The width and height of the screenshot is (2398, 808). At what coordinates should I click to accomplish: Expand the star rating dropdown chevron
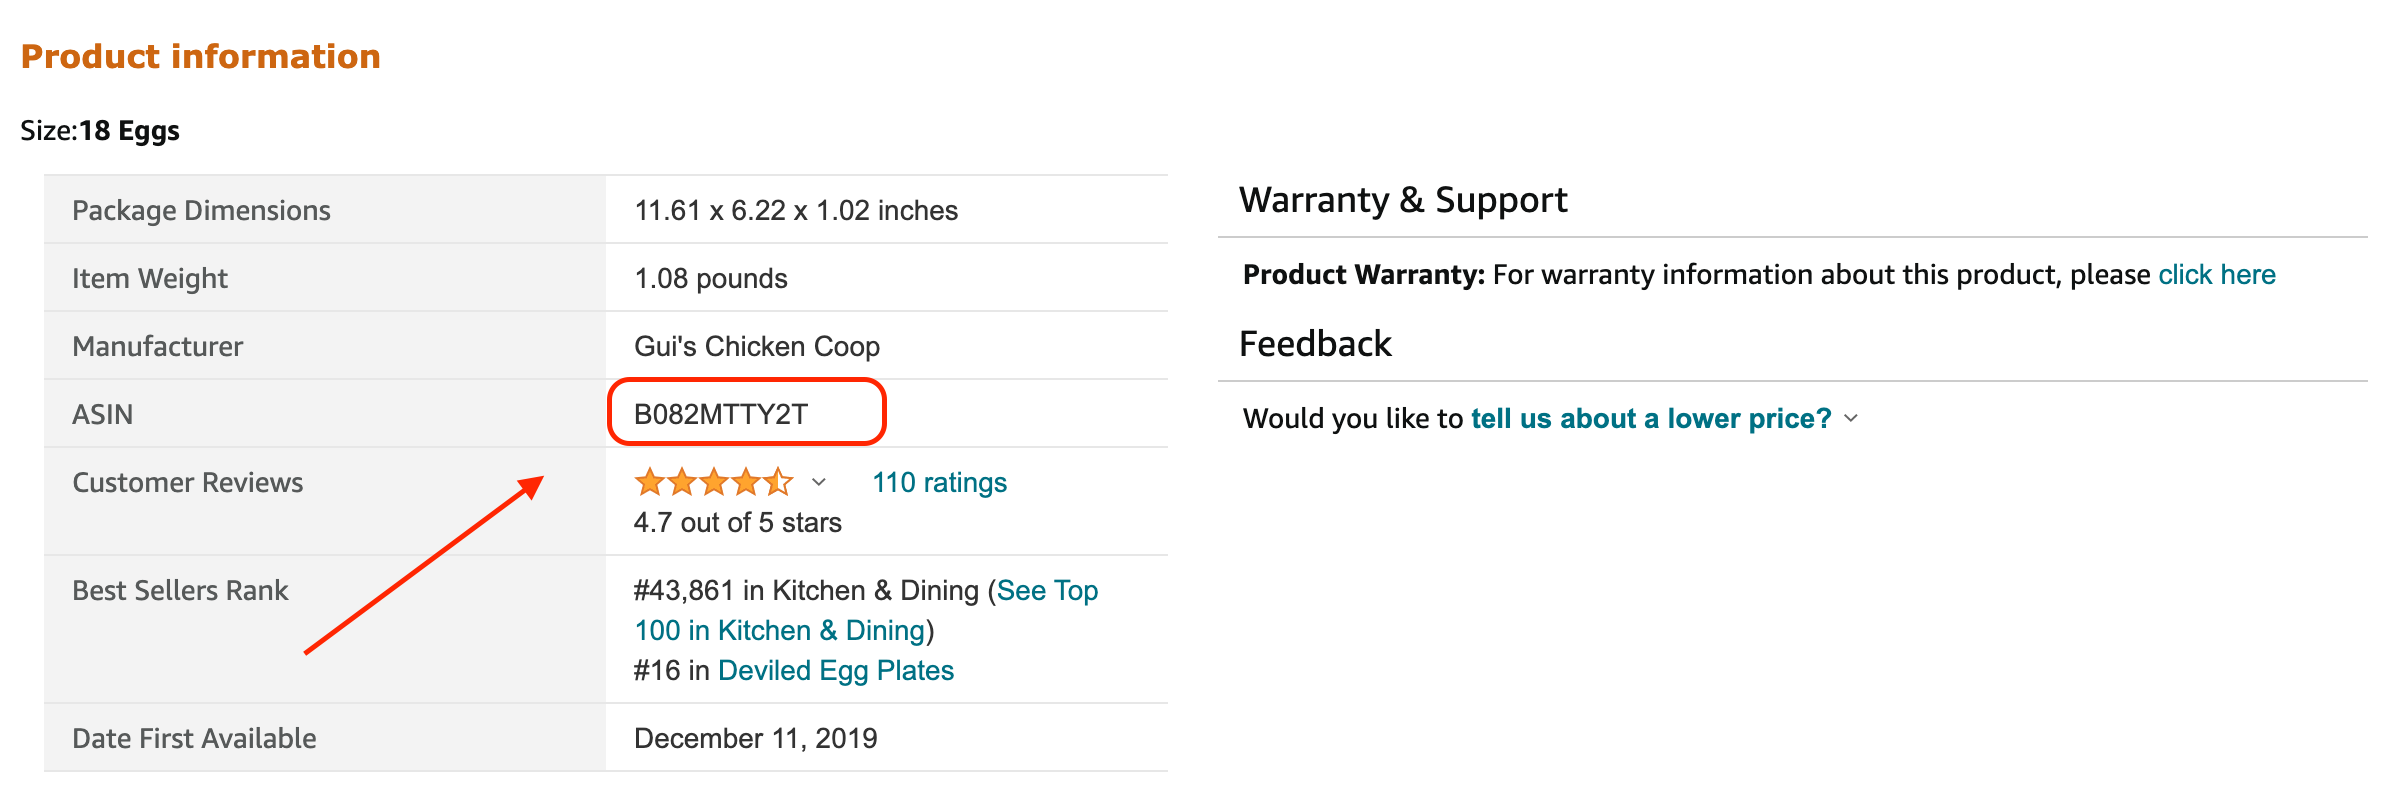pyautogui.click(x=819, y=482)
